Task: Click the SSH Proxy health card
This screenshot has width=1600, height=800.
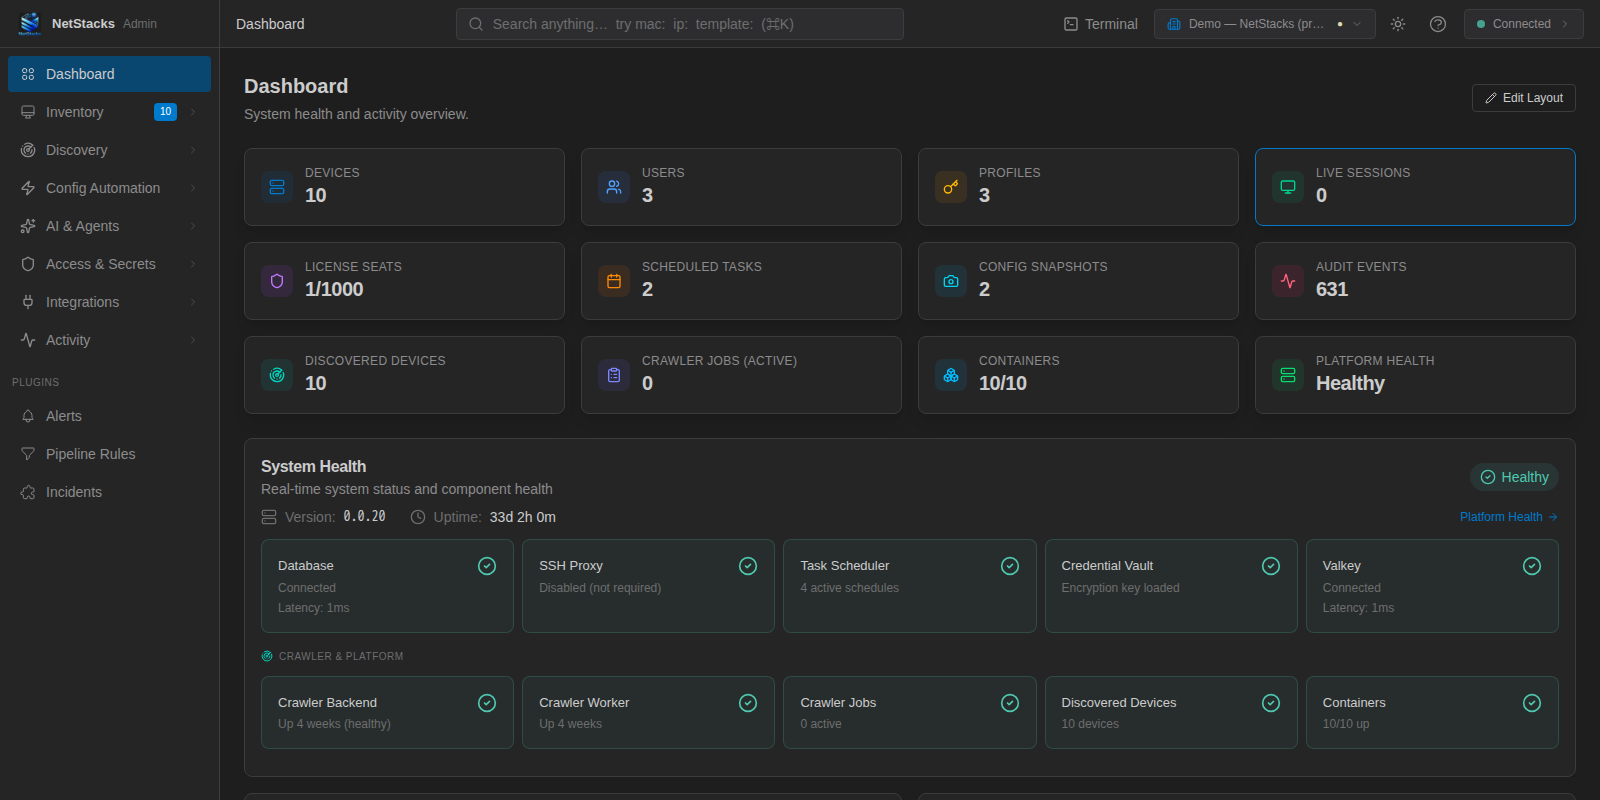Action: coord(648,586)
